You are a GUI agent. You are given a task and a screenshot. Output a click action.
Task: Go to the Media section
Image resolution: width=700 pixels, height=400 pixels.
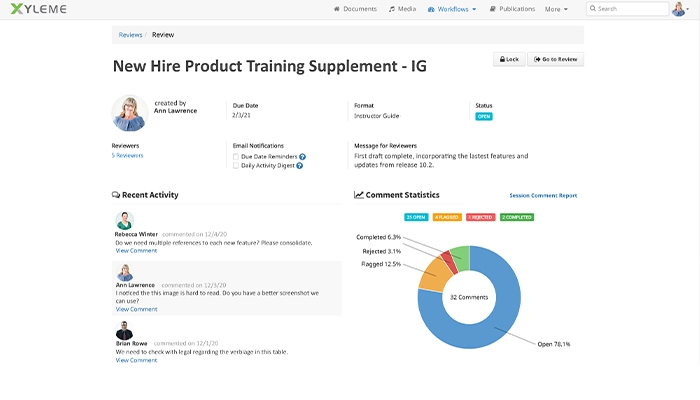click(x=402, y=9)
